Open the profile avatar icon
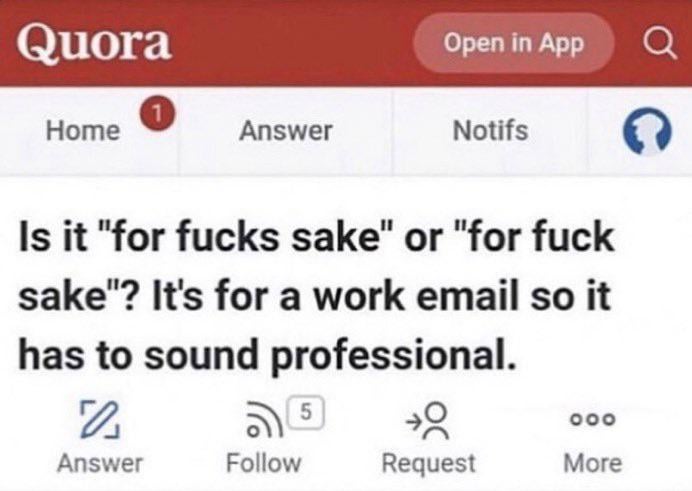Image resolution: width=692 pixels, height=491 pixels. tap(645, 132)
